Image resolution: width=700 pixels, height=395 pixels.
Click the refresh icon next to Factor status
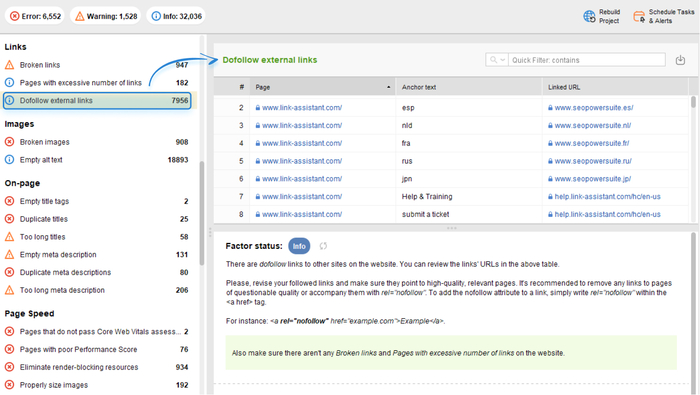323,246
